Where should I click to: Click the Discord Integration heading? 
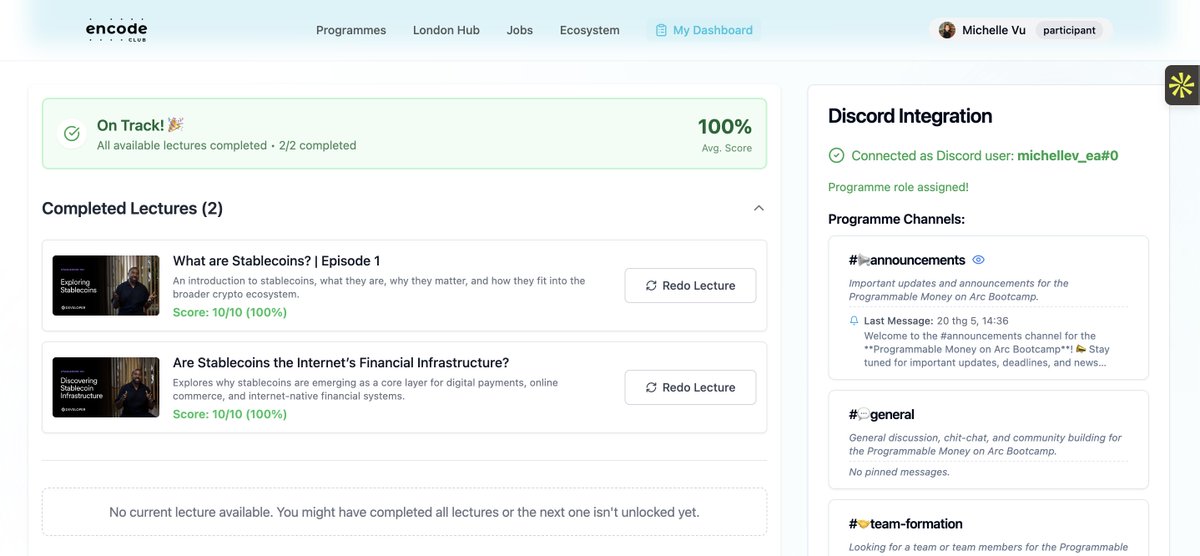click(x=910, y=116)
